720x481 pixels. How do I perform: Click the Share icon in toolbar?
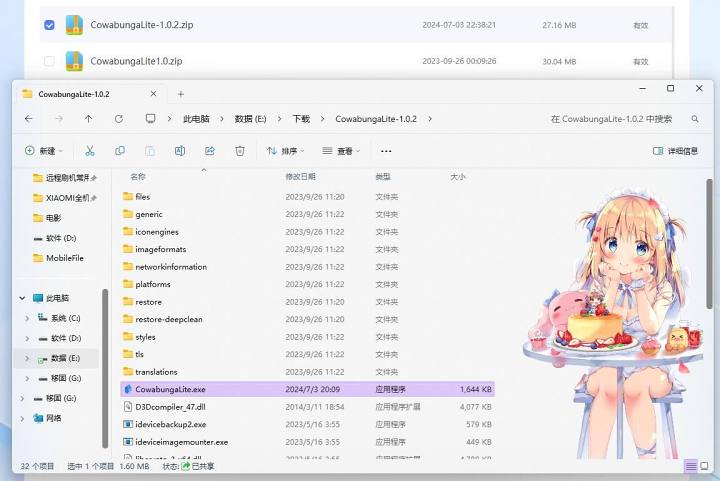tap(210, 151)
